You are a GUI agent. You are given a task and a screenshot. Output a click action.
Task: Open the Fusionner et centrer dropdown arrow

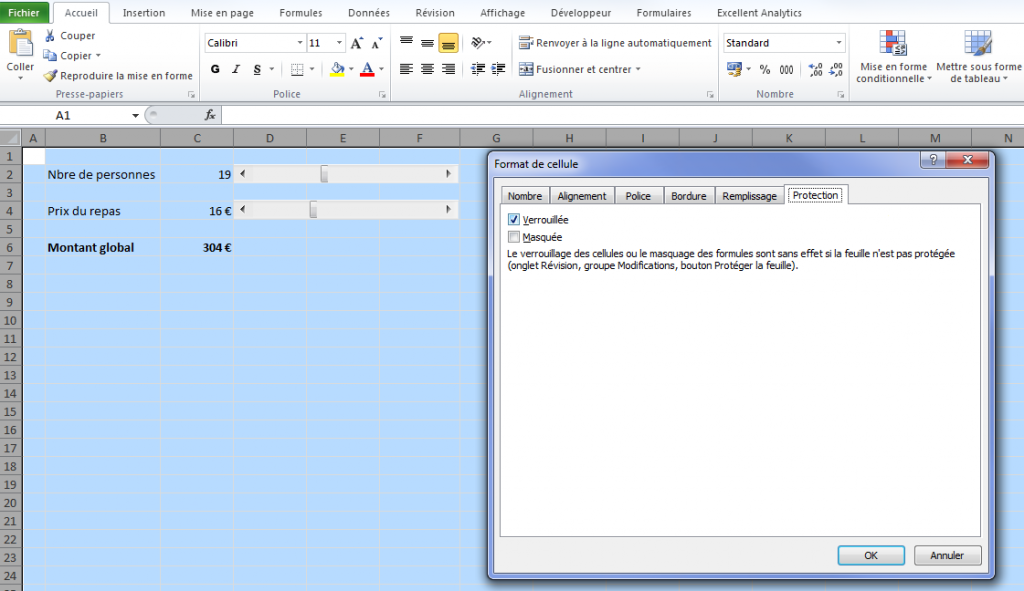tap(638, 69)
